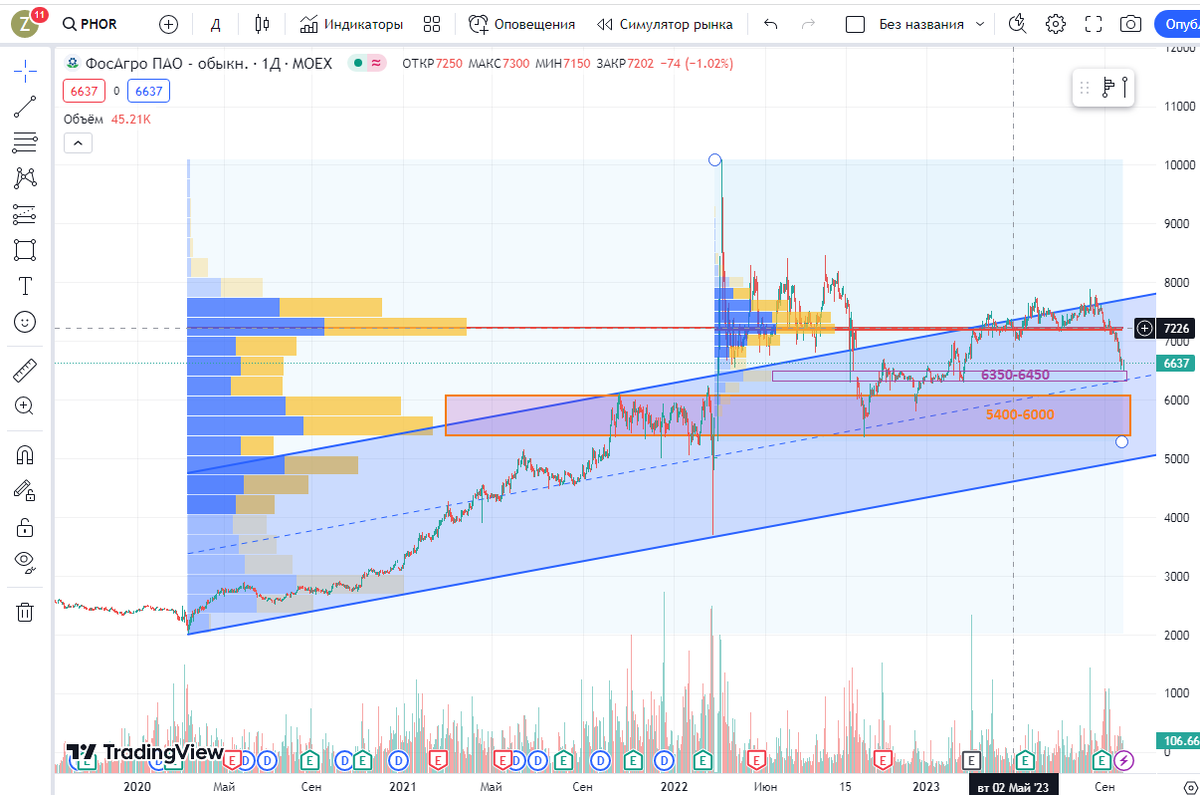Screen dimensions: 1200x795
Task: Select the ruler measure tool
Action: click(x=25, y=372)
